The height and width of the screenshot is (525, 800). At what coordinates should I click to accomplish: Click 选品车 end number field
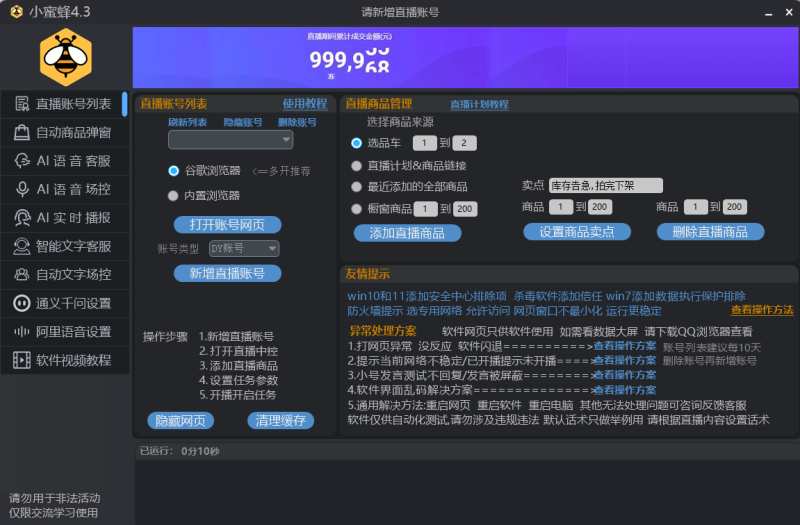[464, 143]
